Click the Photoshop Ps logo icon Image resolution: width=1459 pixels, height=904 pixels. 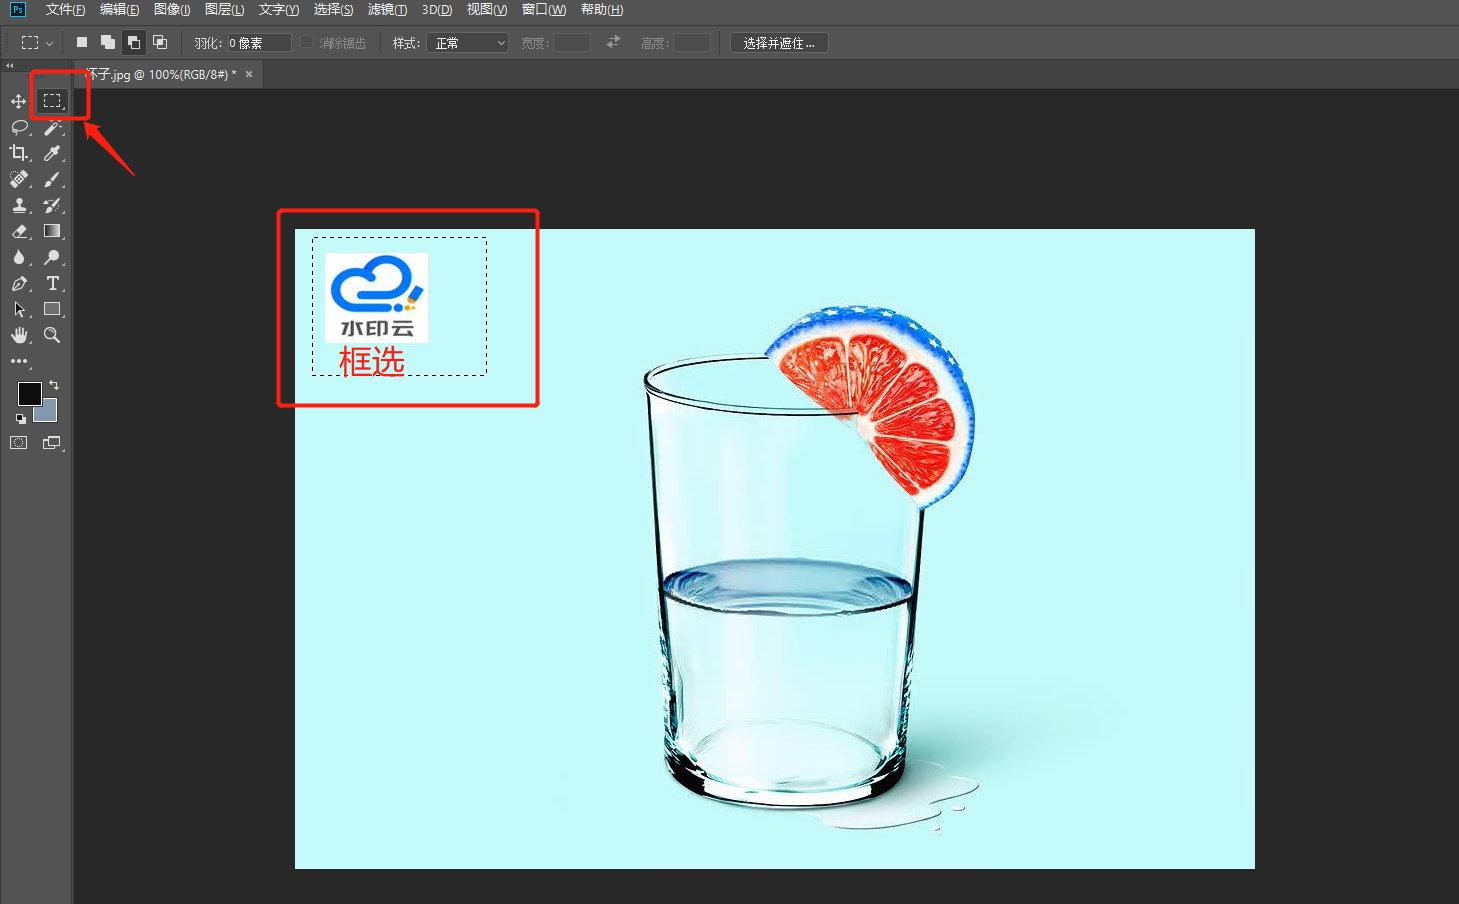[17, 9]
